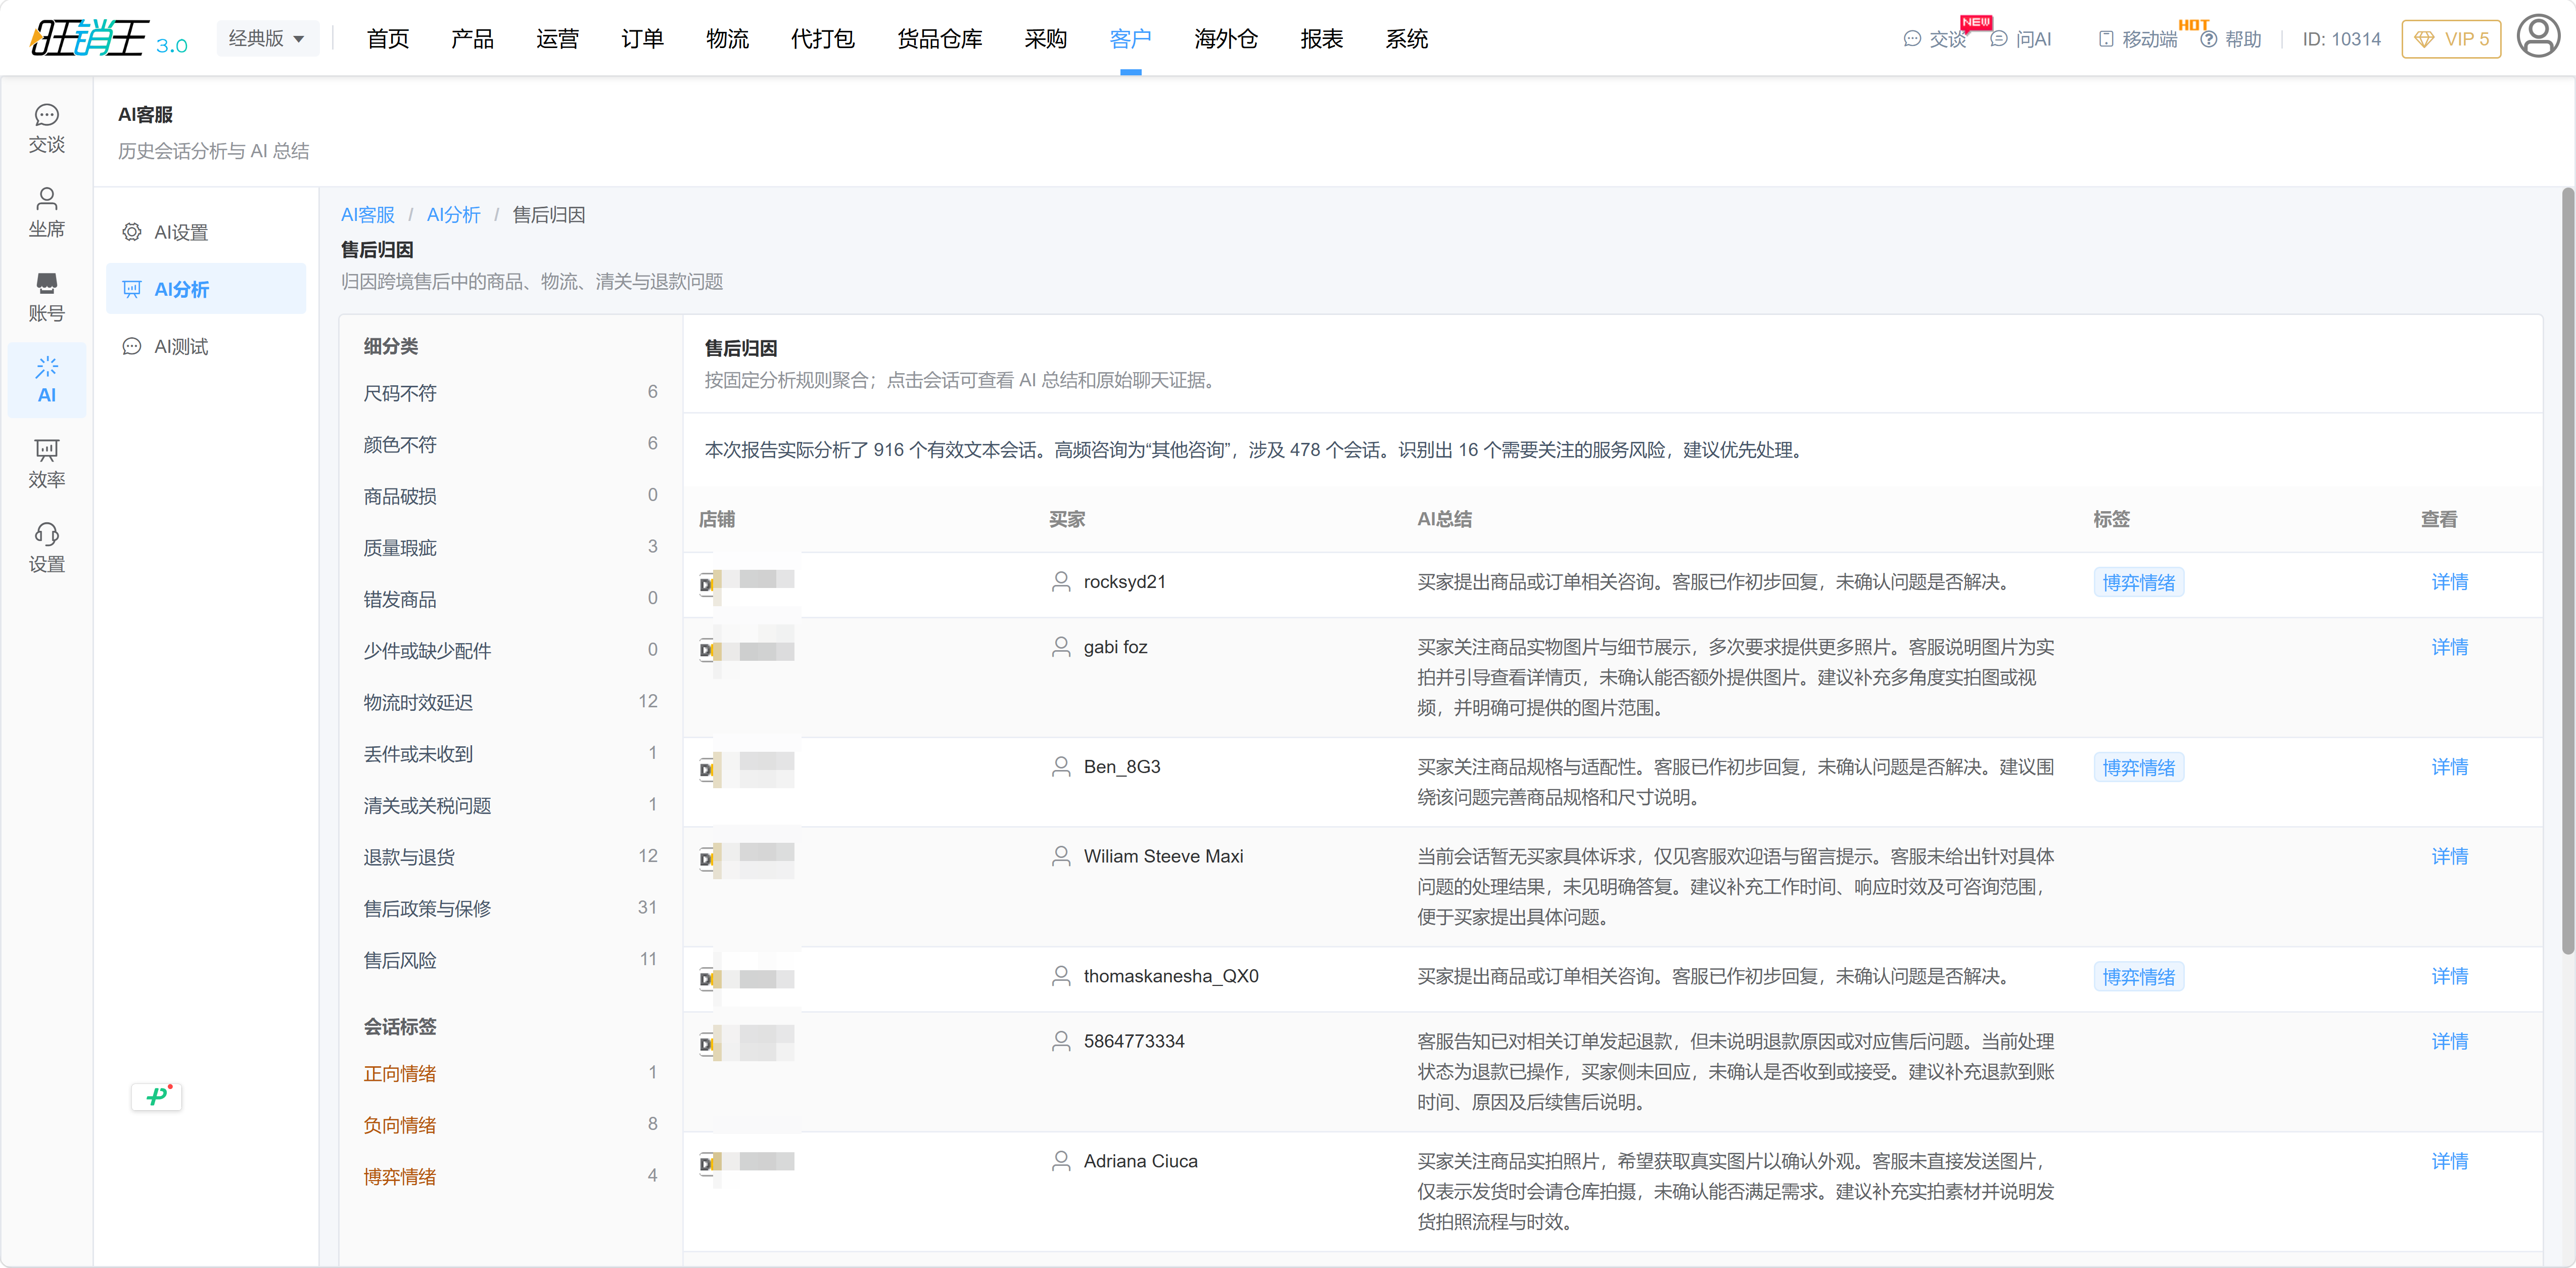Open 详情 for buyer rocksyd21

pyautogui.click(x=2449, y=581)
